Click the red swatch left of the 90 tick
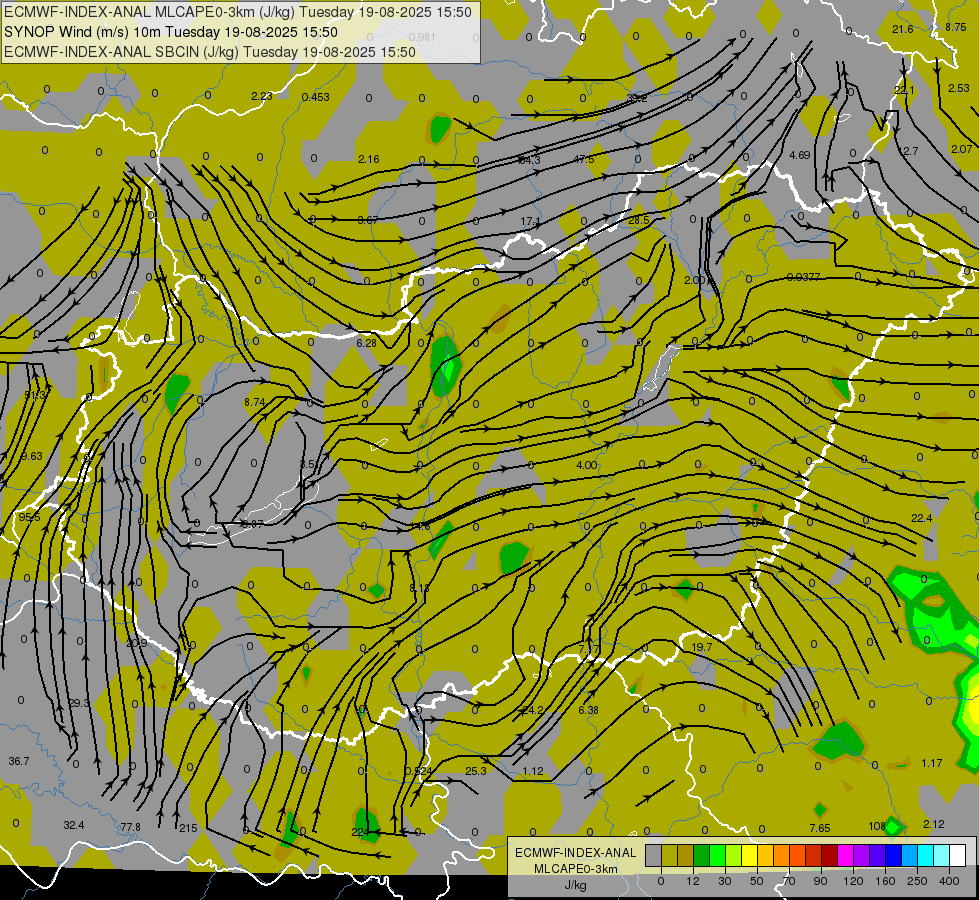The width and height of the screenshot is (979, 900). (814, 856)
